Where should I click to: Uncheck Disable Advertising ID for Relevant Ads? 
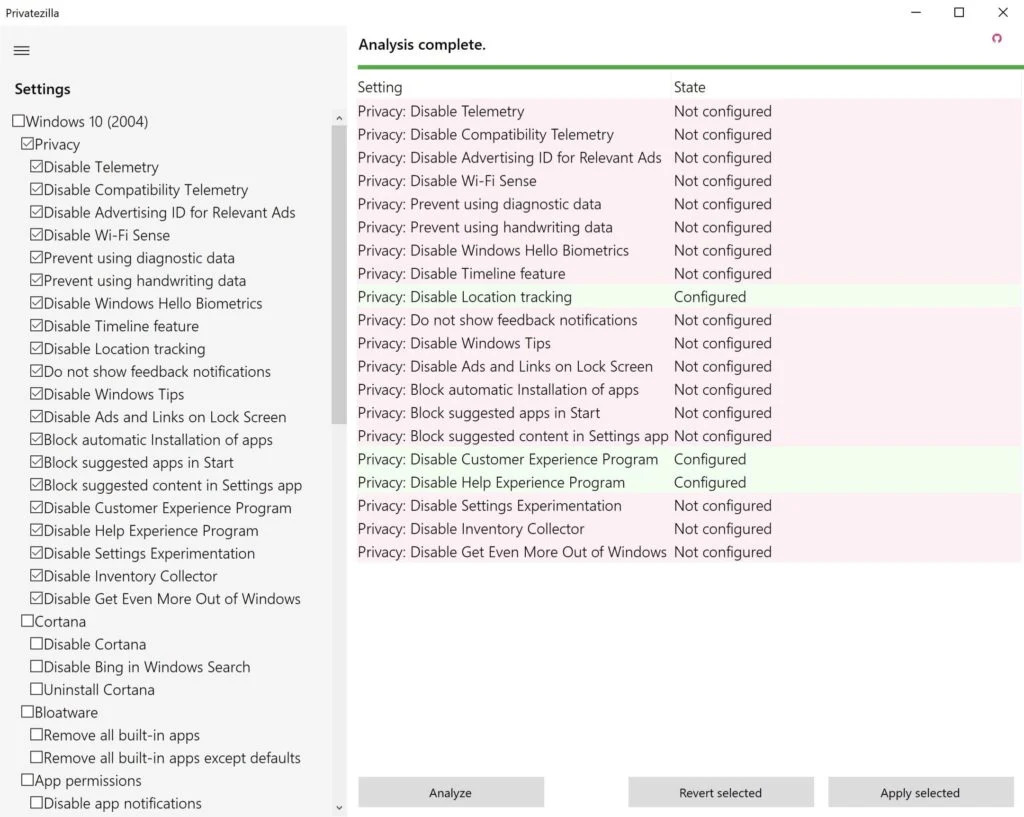click(37, 212)
